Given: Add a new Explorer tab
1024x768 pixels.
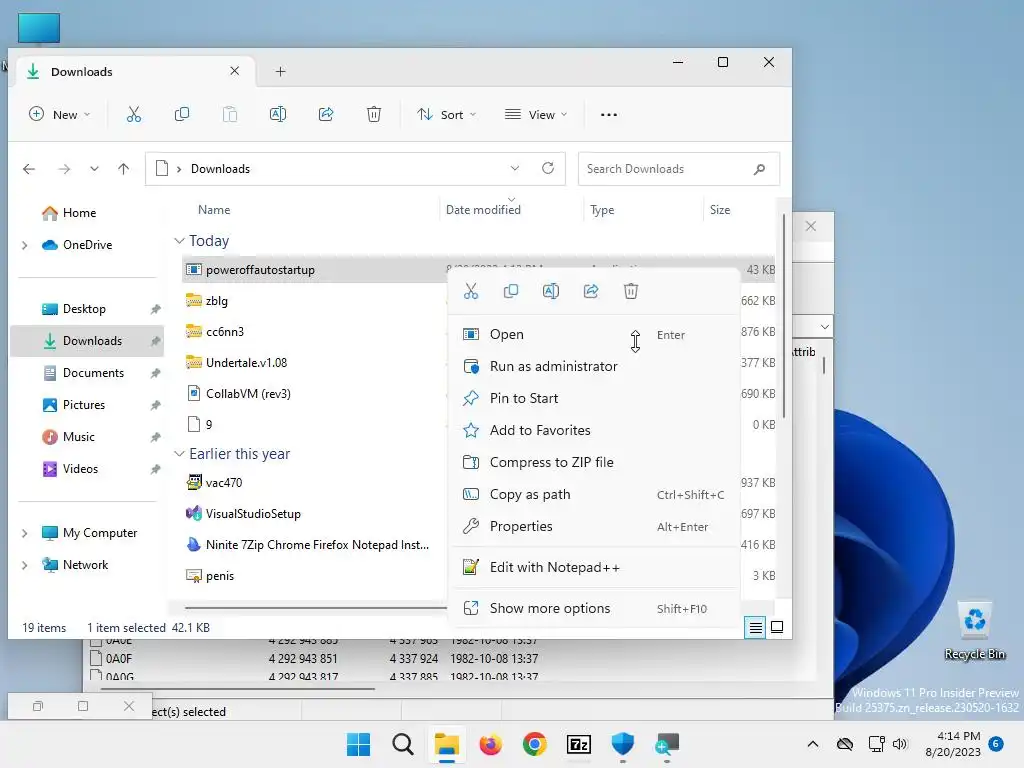Looking at the screenshot, I should click(280, 72).
